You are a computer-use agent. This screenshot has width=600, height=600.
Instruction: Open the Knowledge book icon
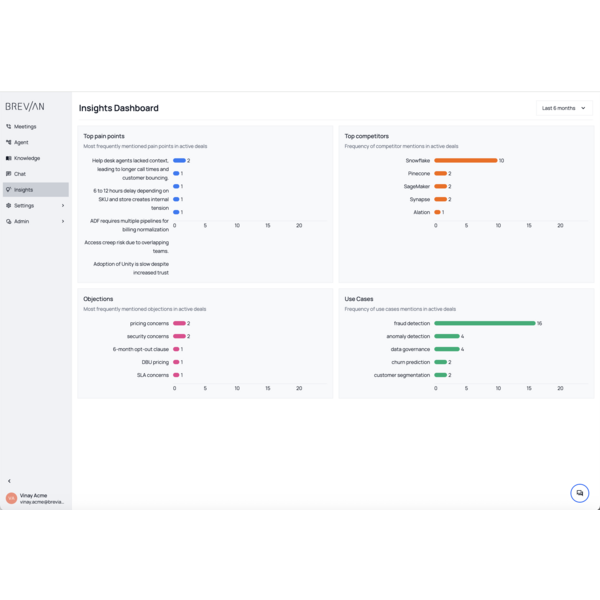pos(9,158)
